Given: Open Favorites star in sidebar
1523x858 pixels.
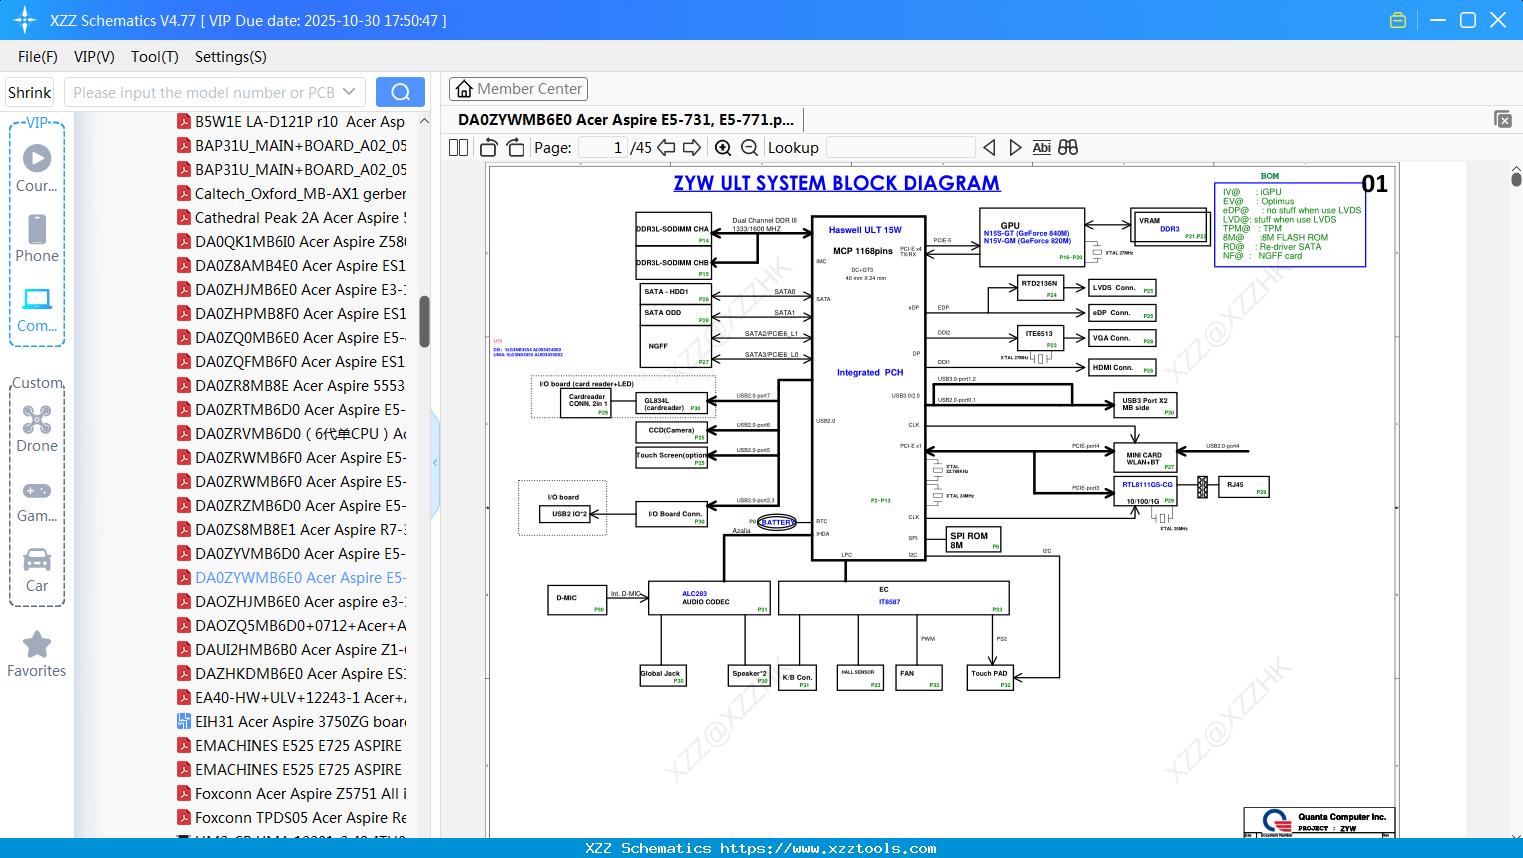Looking at the screenshot, I should point(37,655).
